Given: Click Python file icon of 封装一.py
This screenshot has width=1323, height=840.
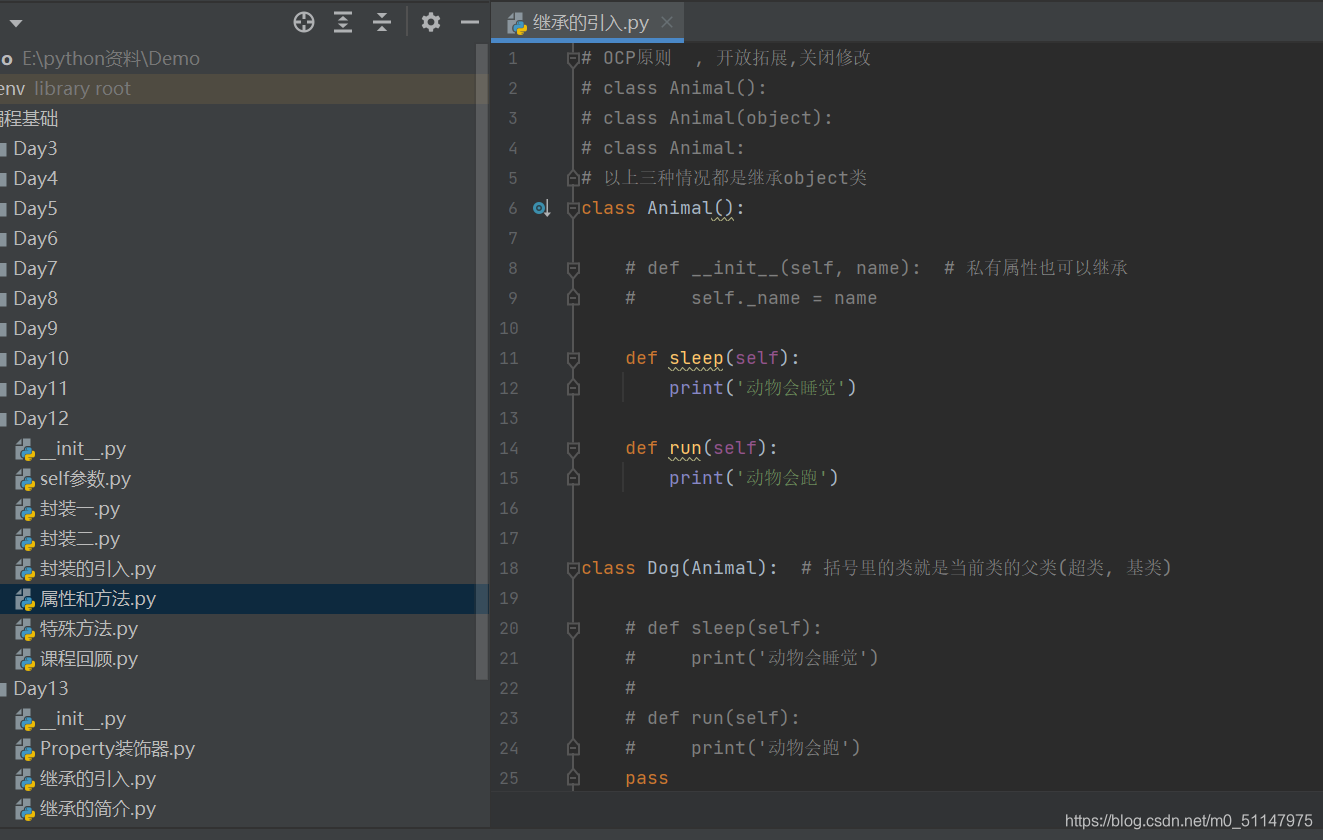Looking at the screenshot, I should (x=25, y=509).
